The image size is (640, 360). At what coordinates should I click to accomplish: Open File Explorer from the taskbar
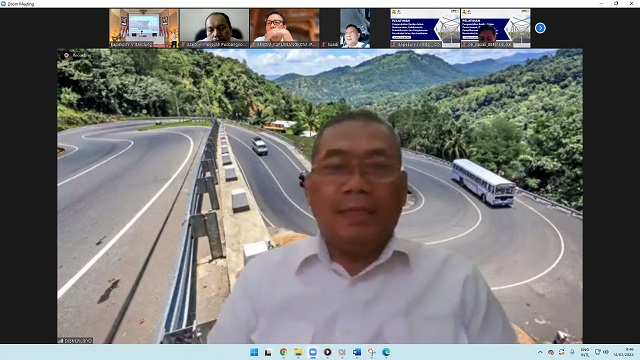click(298, 352)
